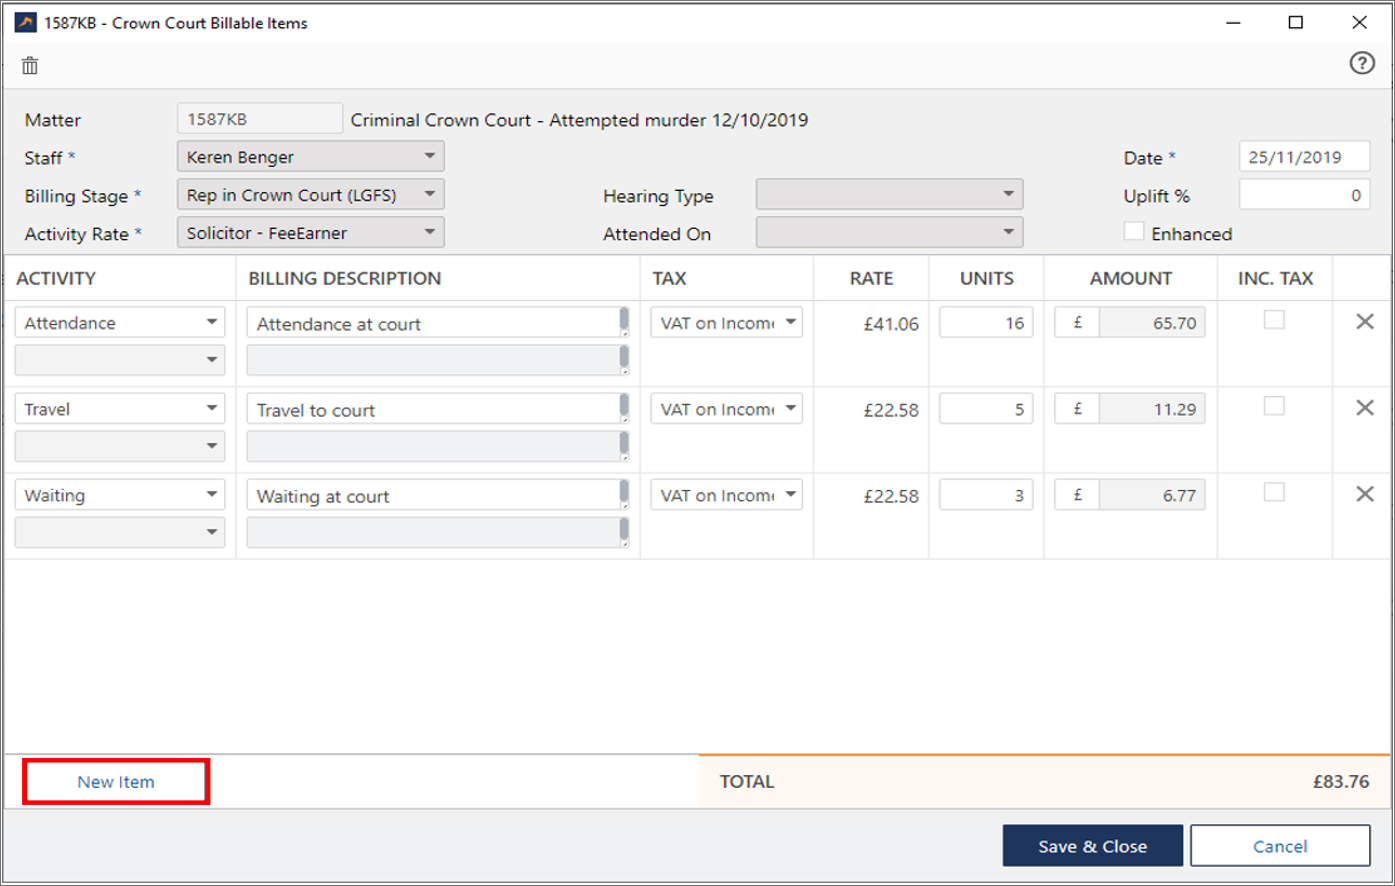Viewport: 1395px width, 886px height.
Task: Click the app logo in title bar
Action: point(25,22)
